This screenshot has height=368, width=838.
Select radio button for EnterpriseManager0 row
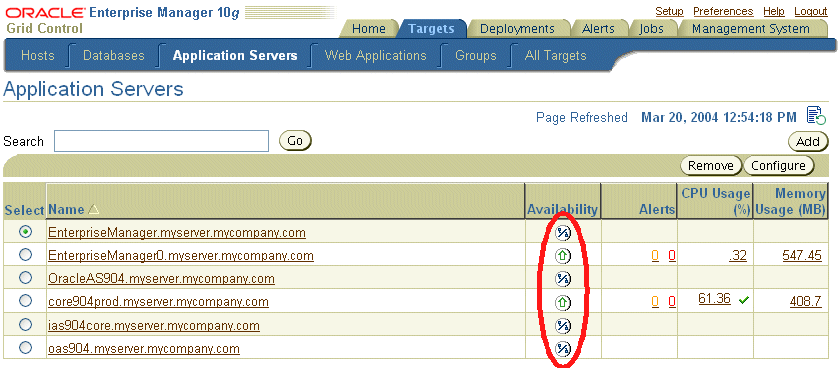(25, 255)
